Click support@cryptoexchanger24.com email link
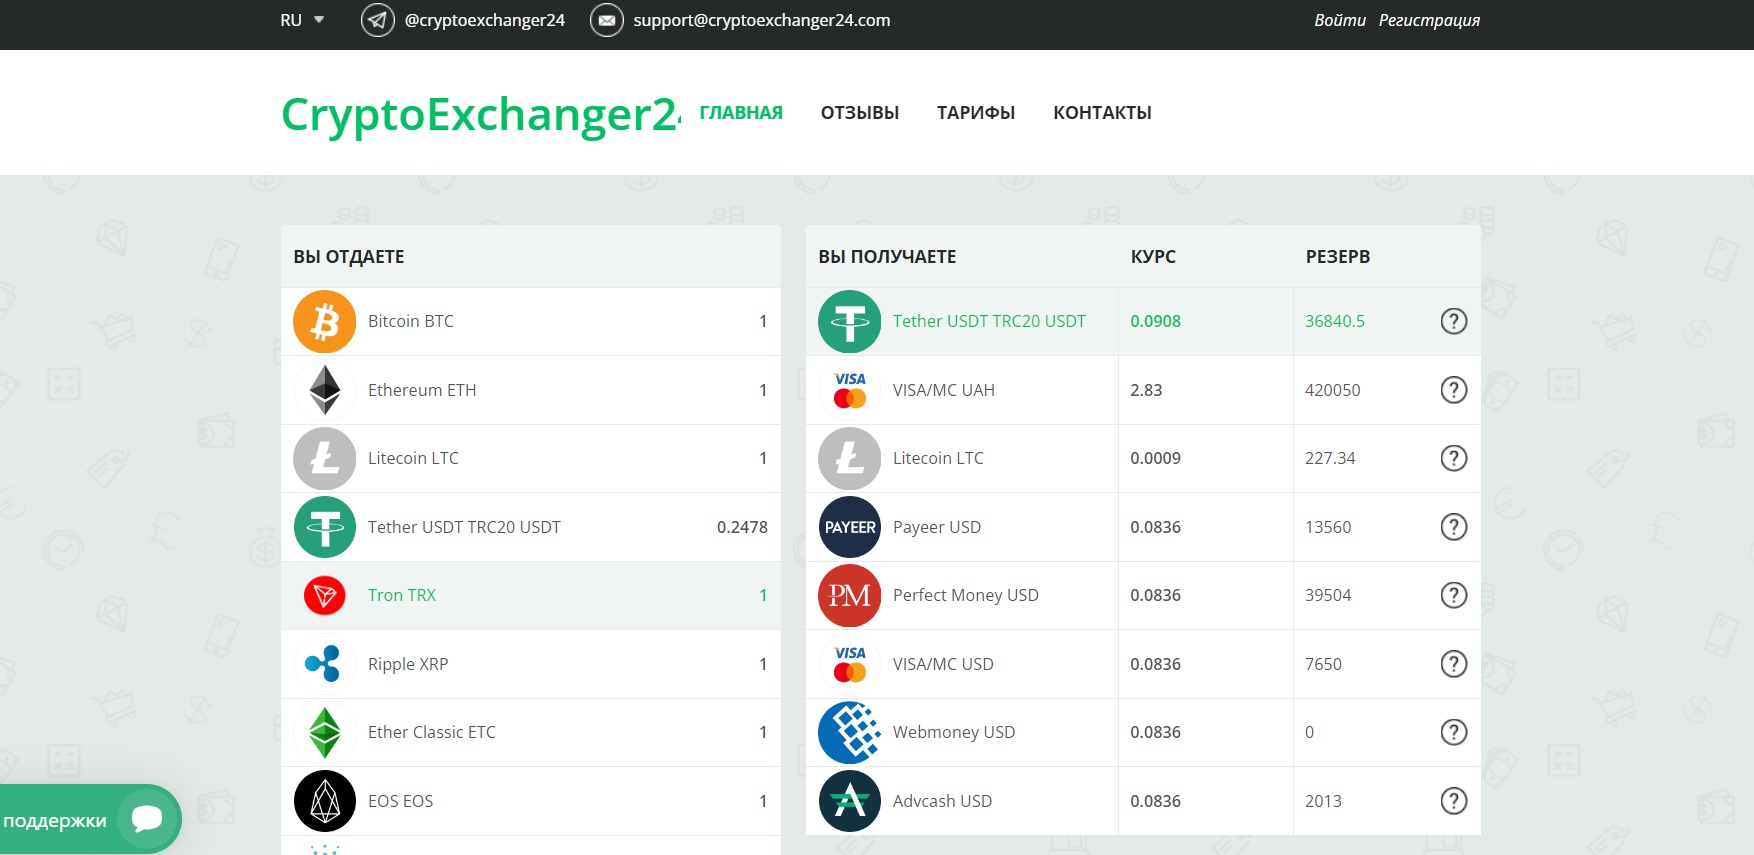1754x855 pixels. tap(761, 20)
